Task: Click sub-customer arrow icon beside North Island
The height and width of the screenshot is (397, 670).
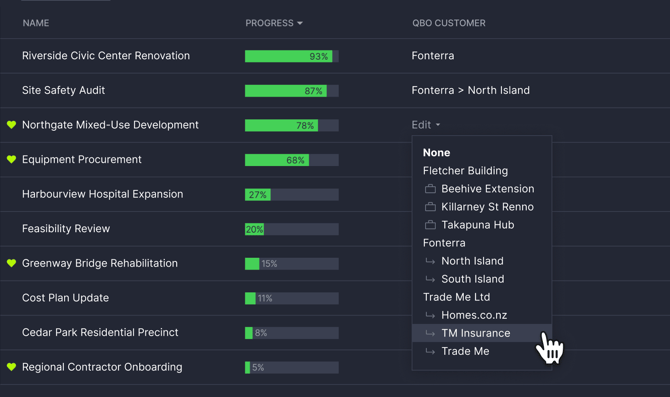Action: (x=430, y=261)
